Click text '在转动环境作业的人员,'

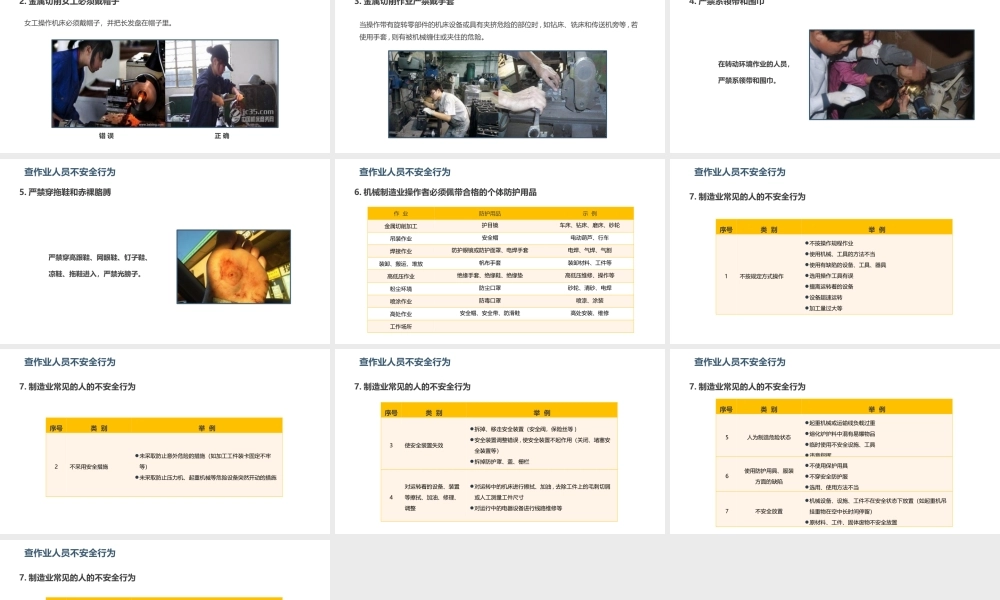[x=754, y=64]
